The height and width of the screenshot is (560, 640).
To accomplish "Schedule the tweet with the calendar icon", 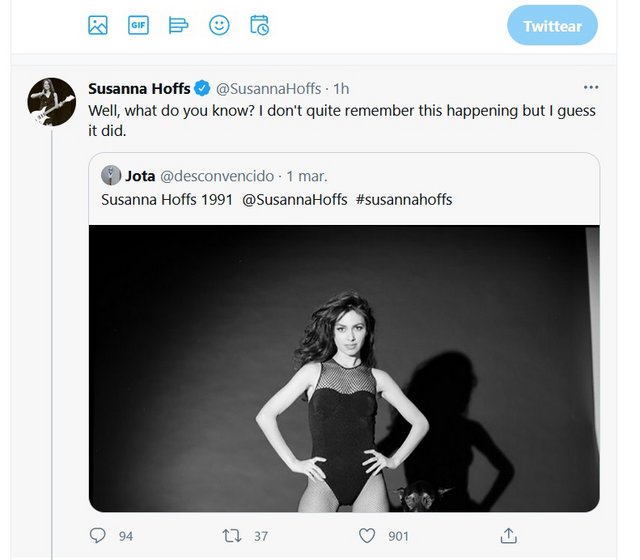I will pos(260,25).
